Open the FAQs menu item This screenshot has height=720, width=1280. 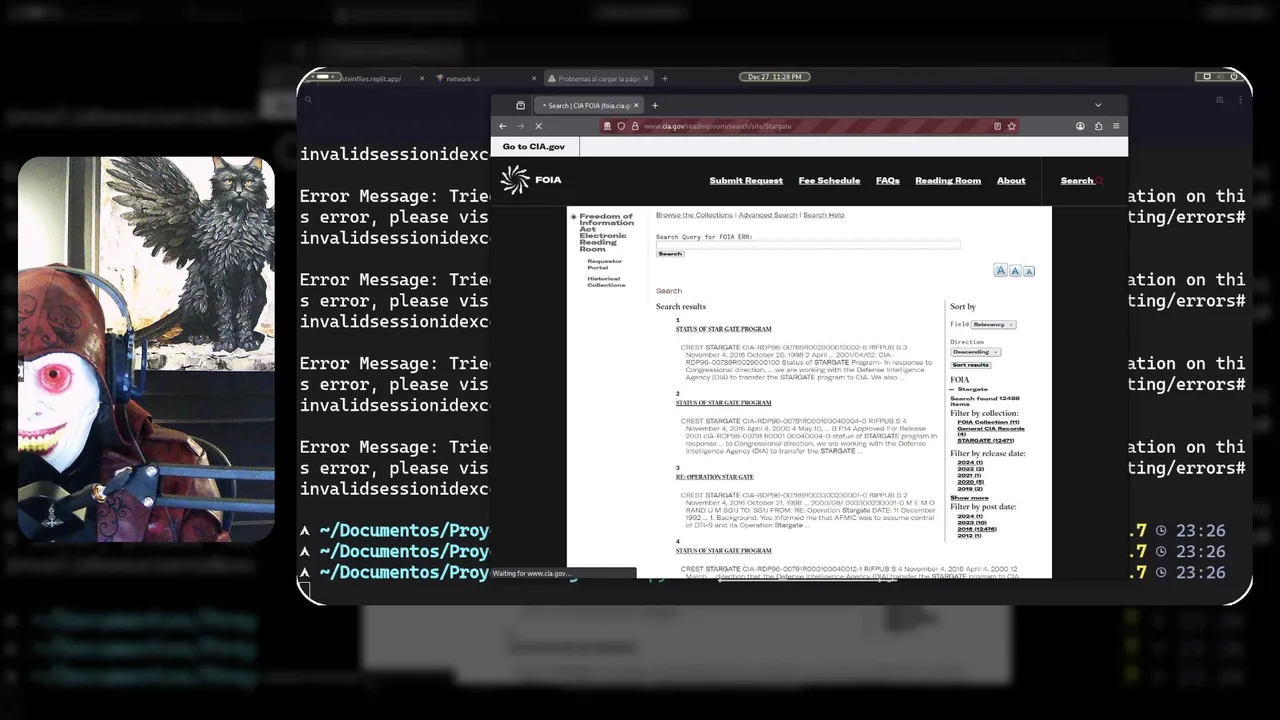click(887, 181)
